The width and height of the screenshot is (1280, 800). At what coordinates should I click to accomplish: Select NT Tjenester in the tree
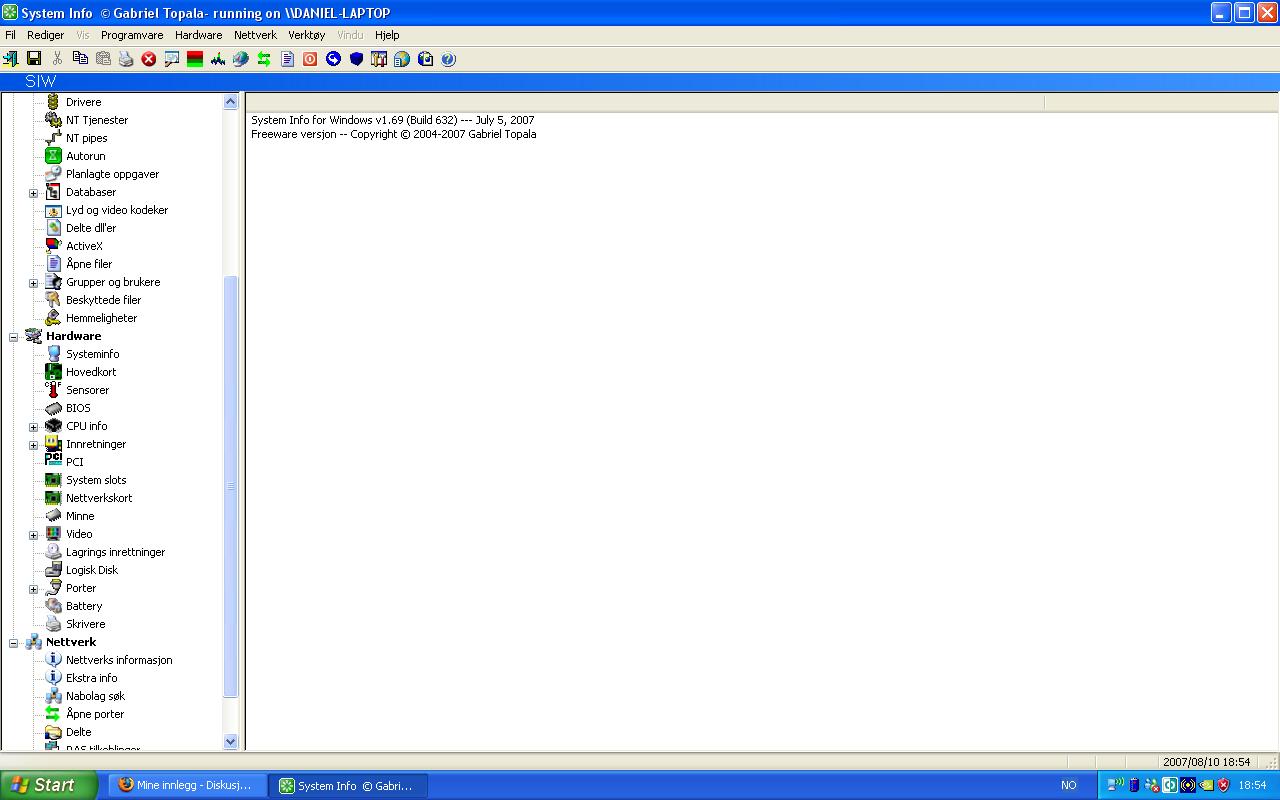(97, 120)
